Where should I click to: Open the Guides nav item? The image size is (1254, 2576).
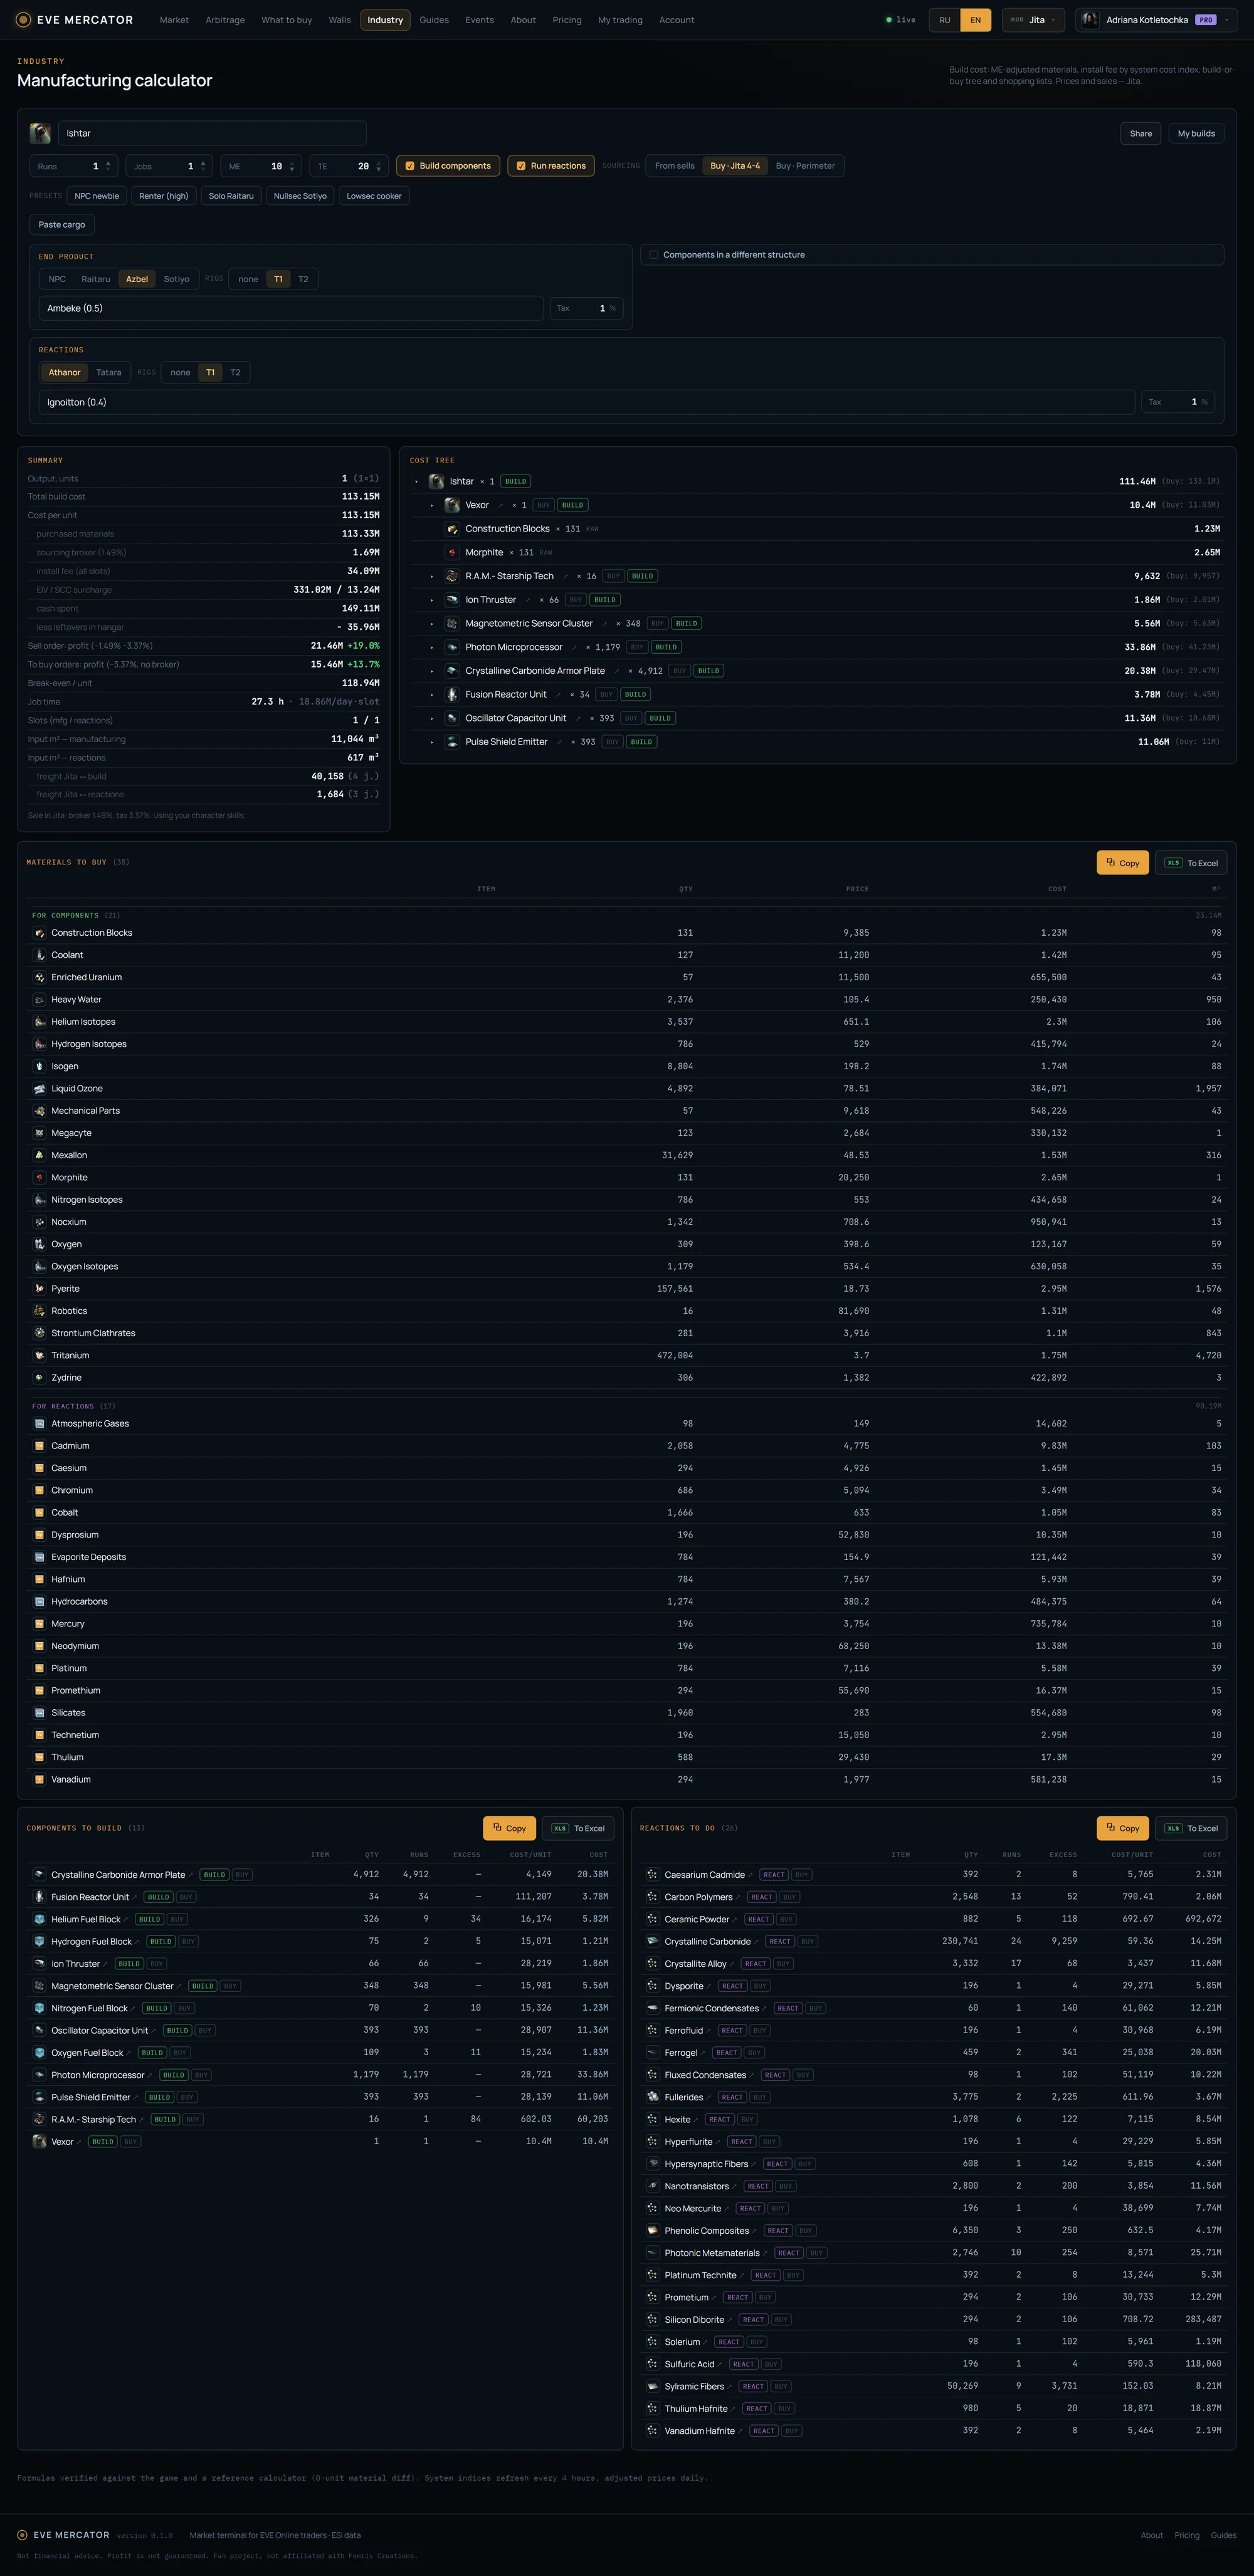tap(434, 20)
